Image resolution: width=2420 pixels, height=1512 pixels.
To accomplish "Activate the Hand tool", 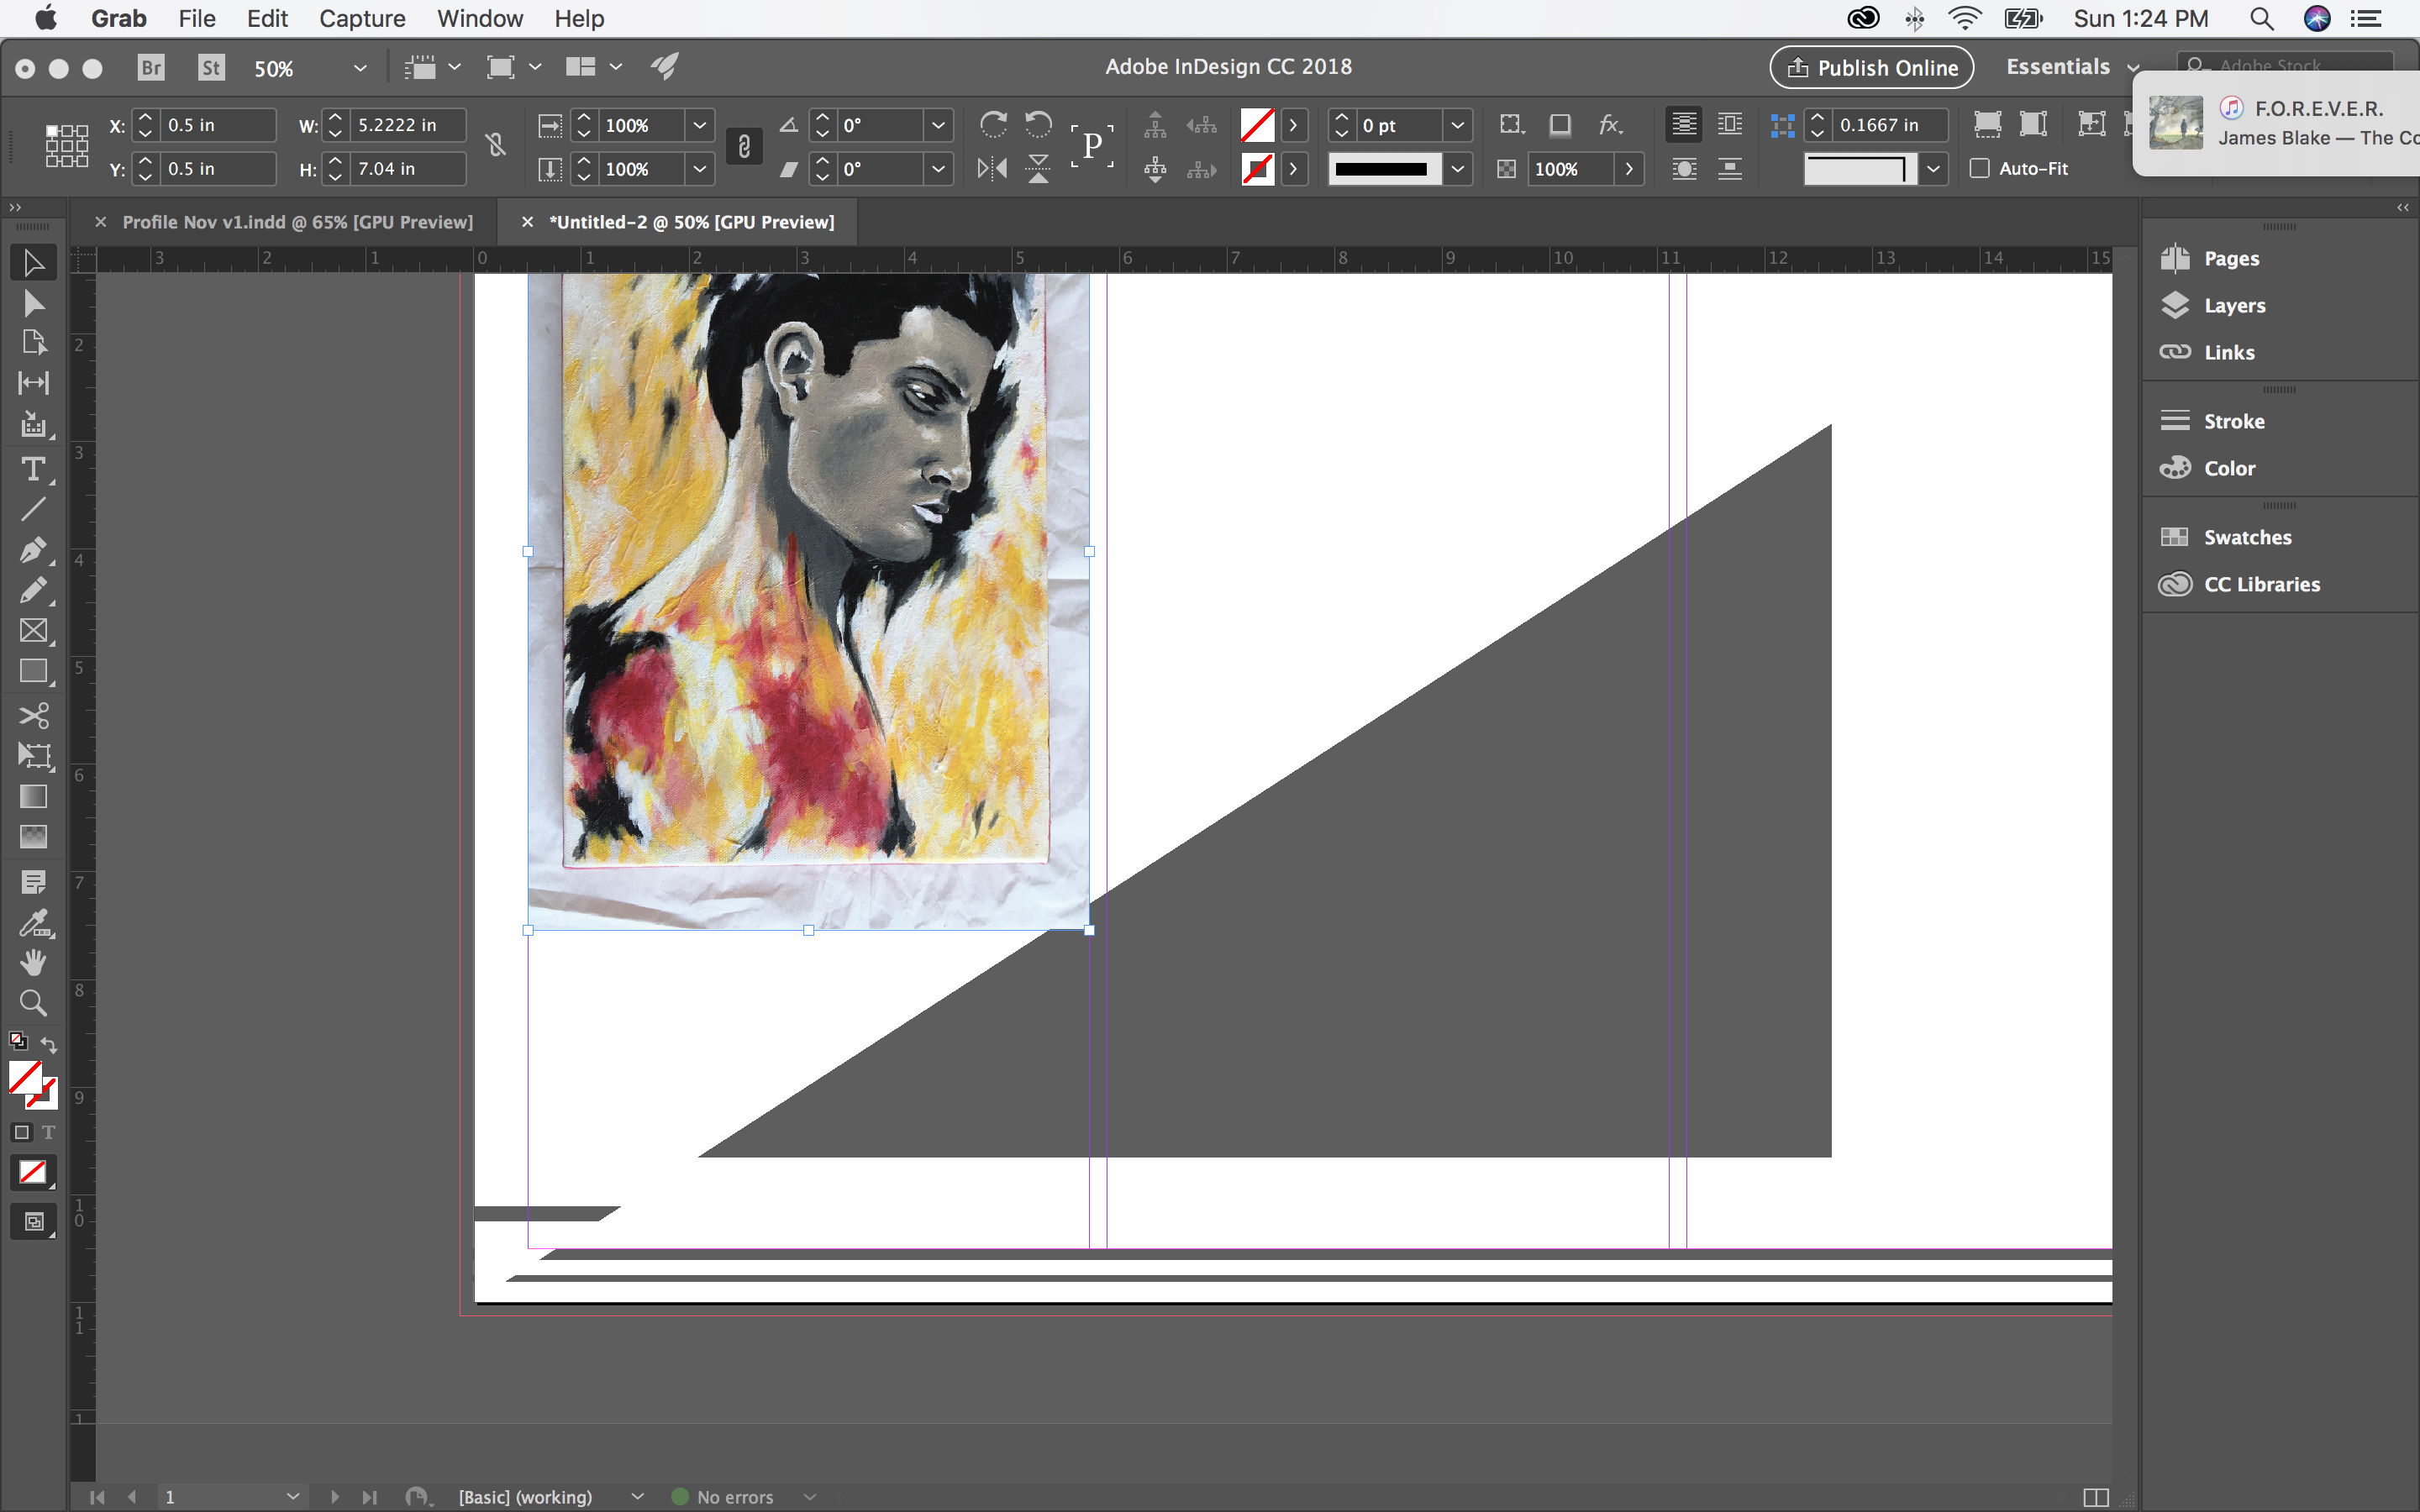I will pos(34,962).
